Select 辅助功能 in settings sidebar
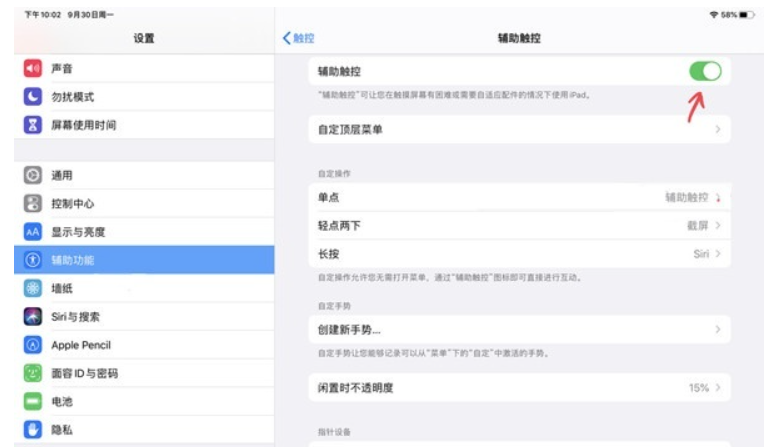This screenshot has height=447, width=773. pyautogui.click(x=144, y=260)
